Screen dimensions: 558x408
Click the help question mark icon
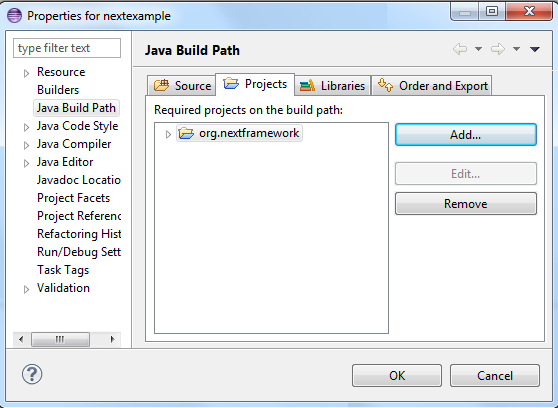tap(32, 374)
